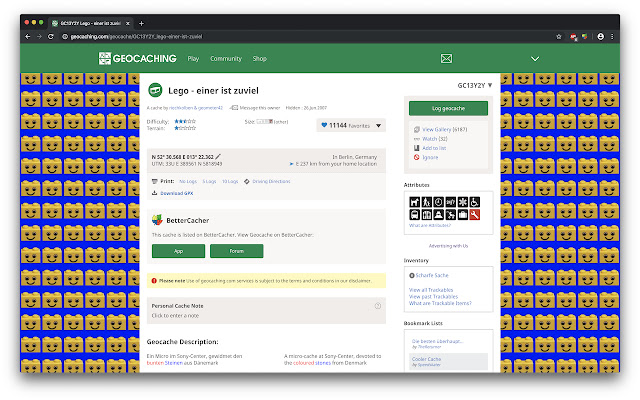This screenshot has height=400, width=640.
Task: Click the BetterCacher Forum button
Action: pos(236,251)
